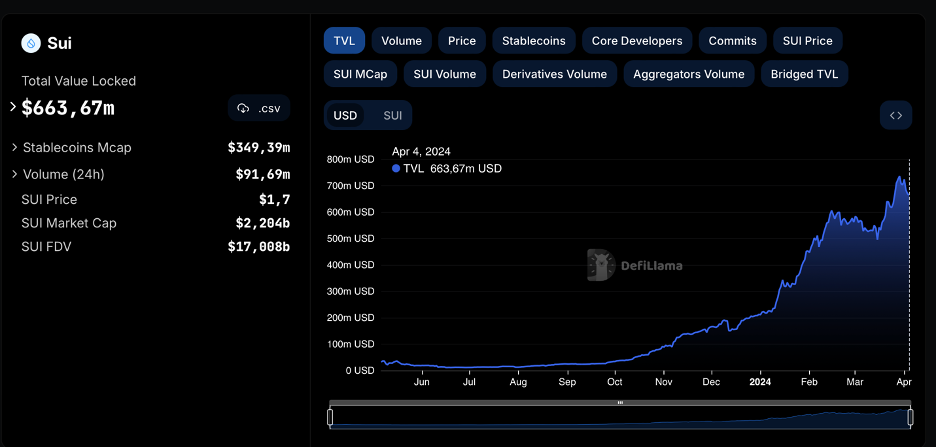The height and width of the screenshot is (448, 936).
Task: Toggle the TVL chart metric
Action: [x=344, y=41]
